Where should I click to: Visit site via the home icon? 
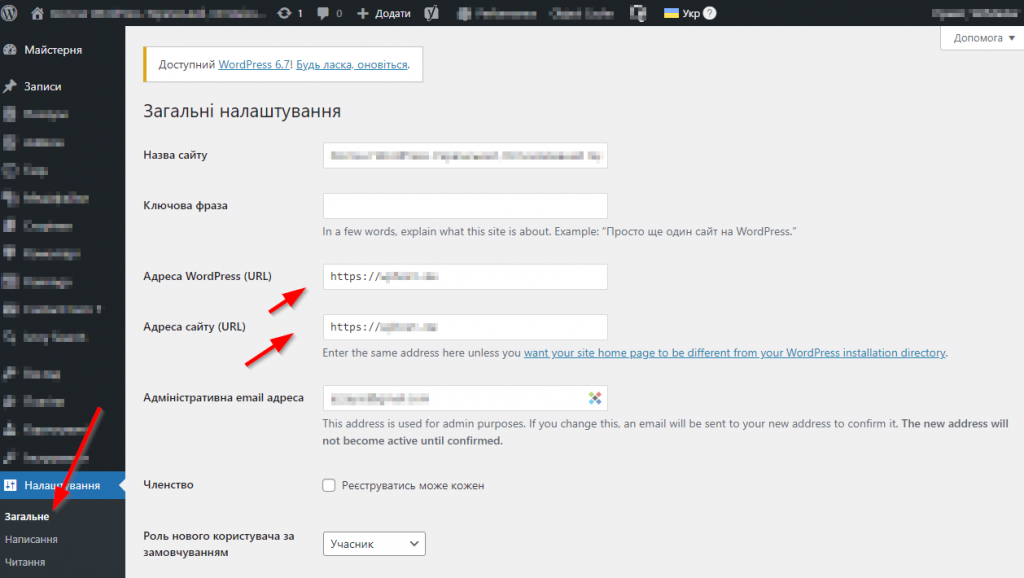point(37,13)
